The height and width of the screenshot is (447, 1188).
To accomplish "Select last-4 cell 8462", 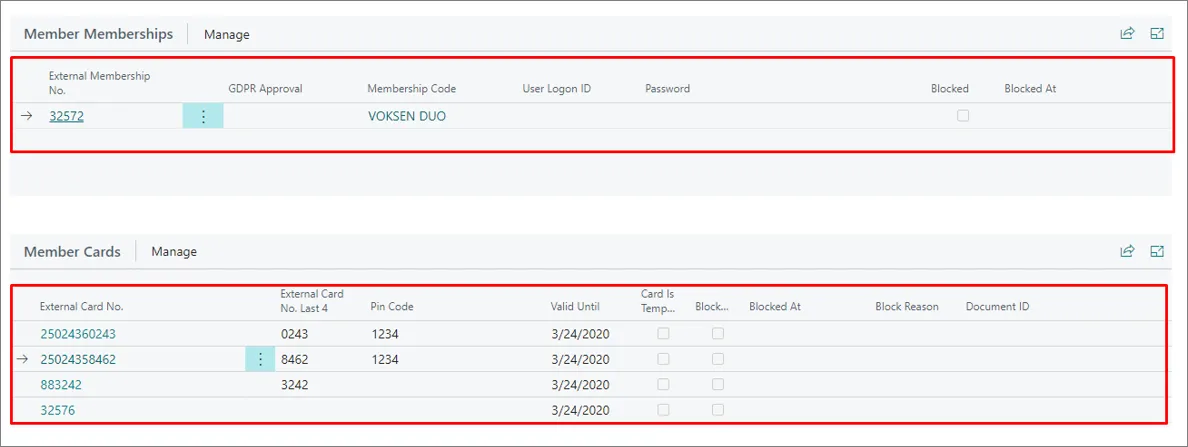I will [294, 360].
